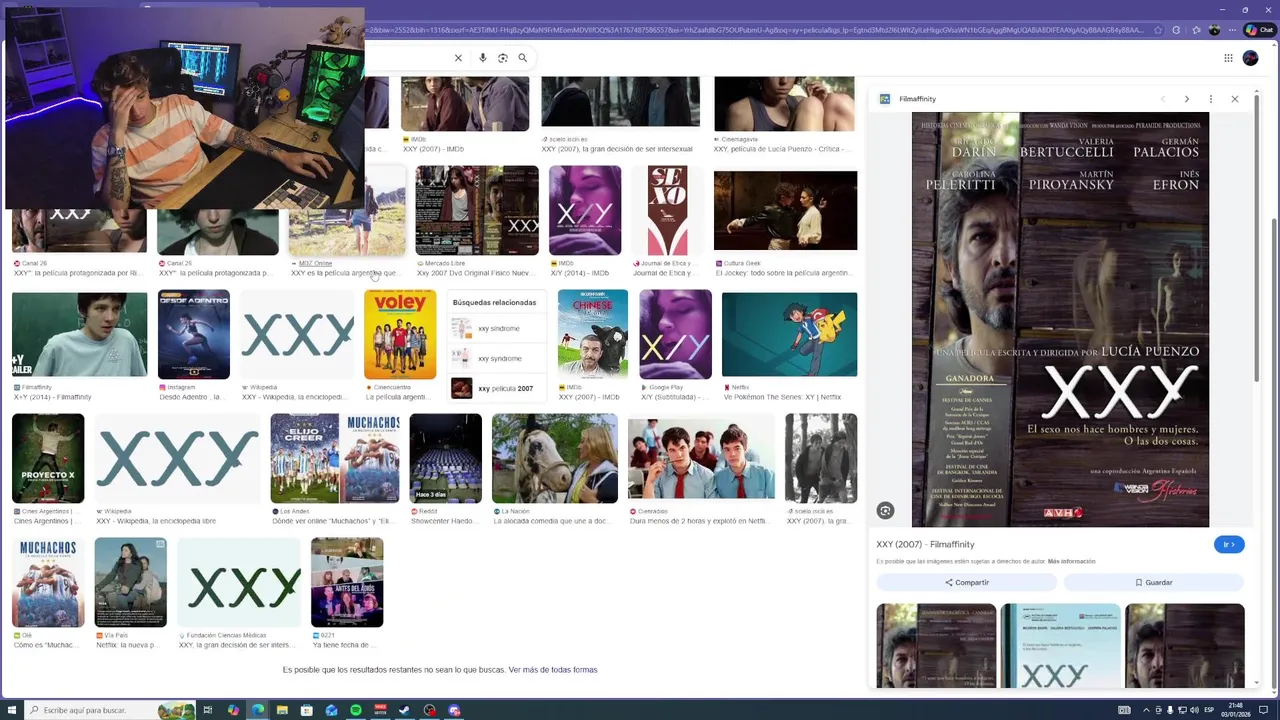
Task: Clear the search box with the X icon
Action: coord(458,58)
